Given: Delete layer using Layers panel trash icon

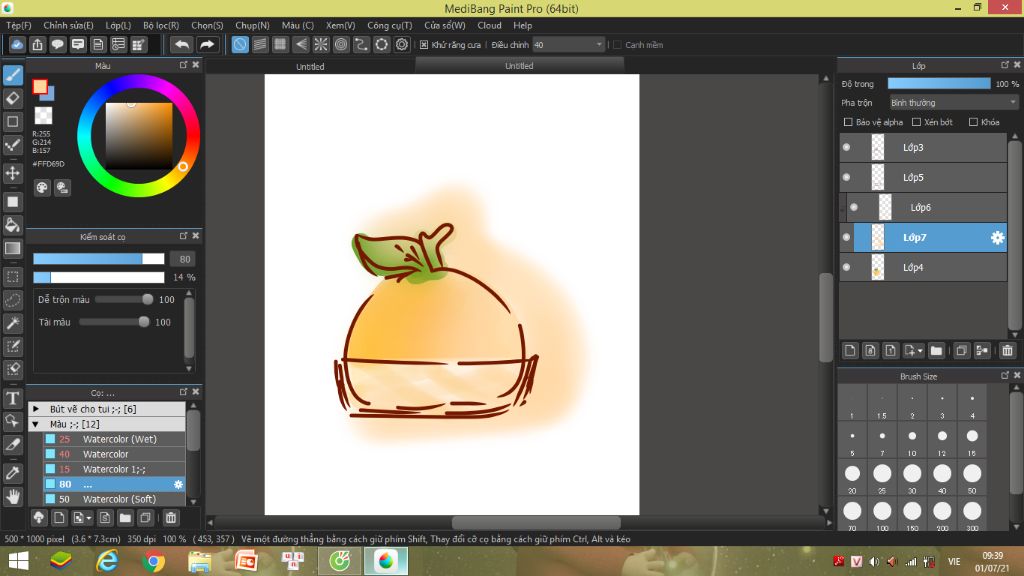Looking at the screenshot, I should pos(1007,350).
